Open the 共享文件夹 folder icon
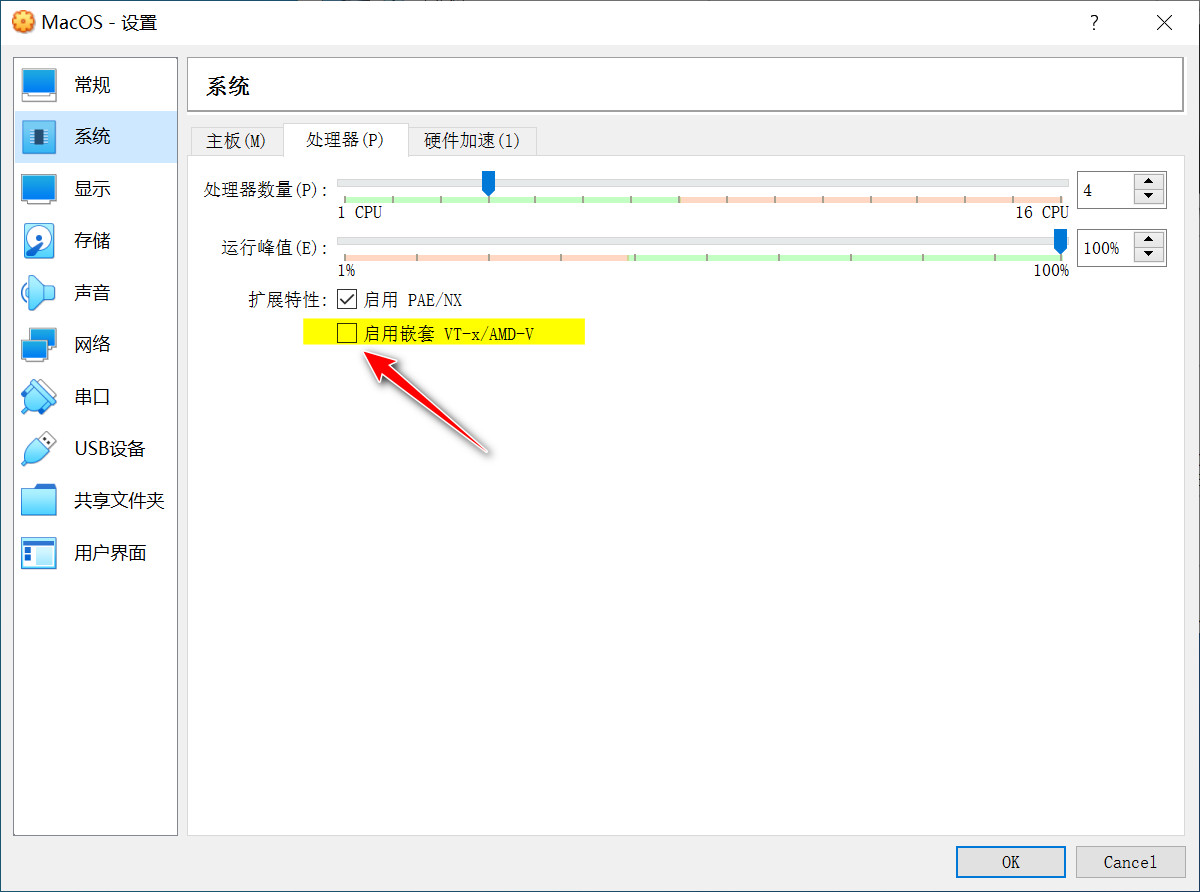This screenshot has height=892, width=1200. coord(39,501)
